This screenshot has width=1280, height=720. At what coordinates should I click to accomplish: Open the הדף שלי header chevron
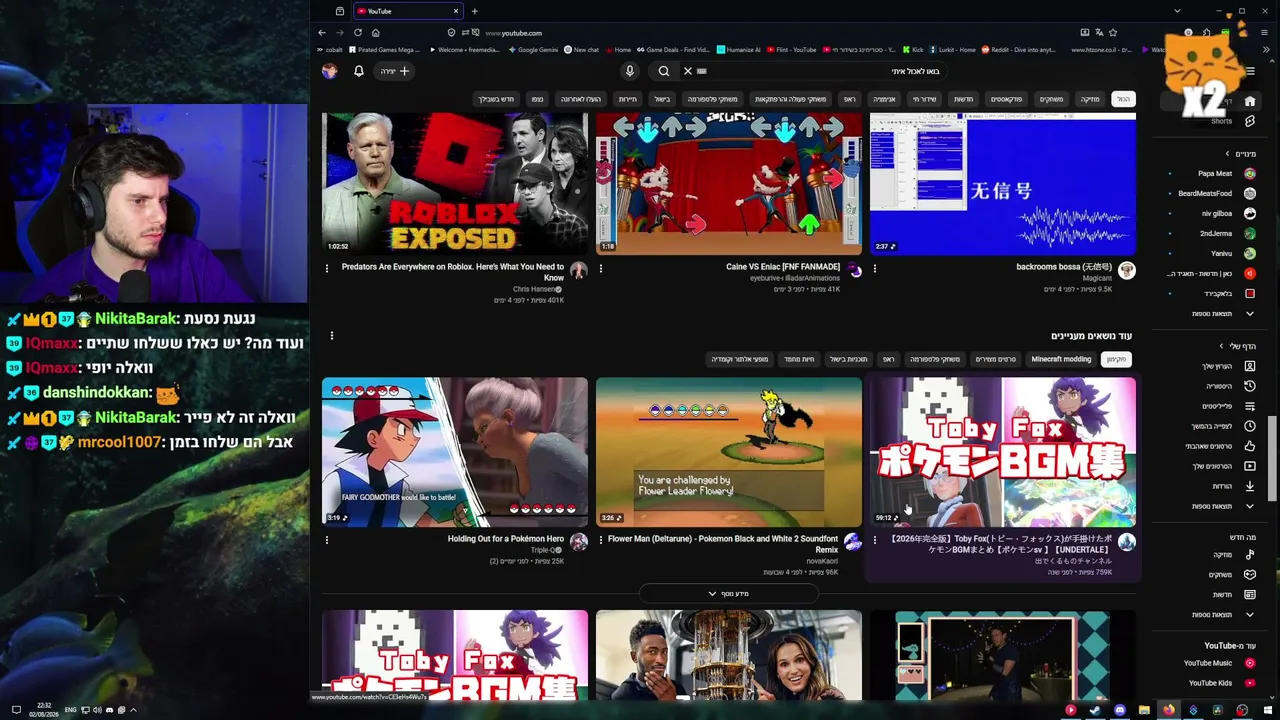coord(1222,346)
